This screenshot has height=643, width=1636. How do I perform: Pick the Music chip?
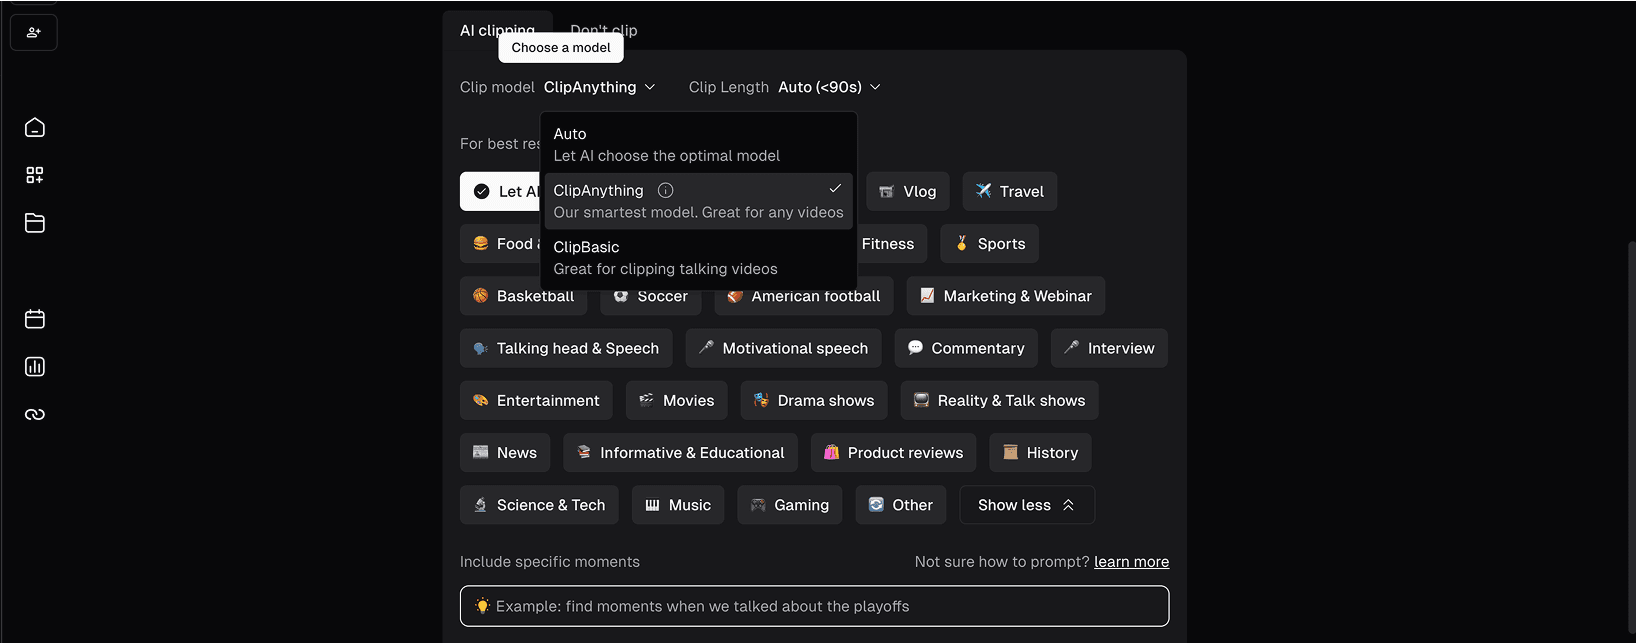pos(678,505)
